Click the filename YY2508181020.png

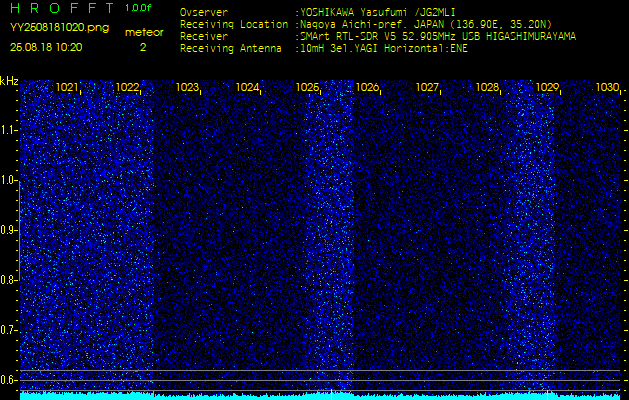click(59, 28)
